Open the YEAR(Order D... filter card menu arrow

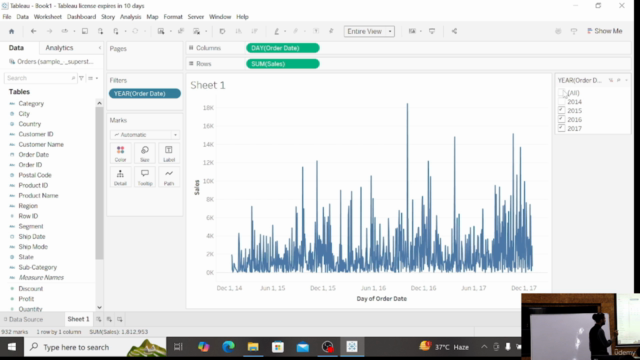(627, 80)
